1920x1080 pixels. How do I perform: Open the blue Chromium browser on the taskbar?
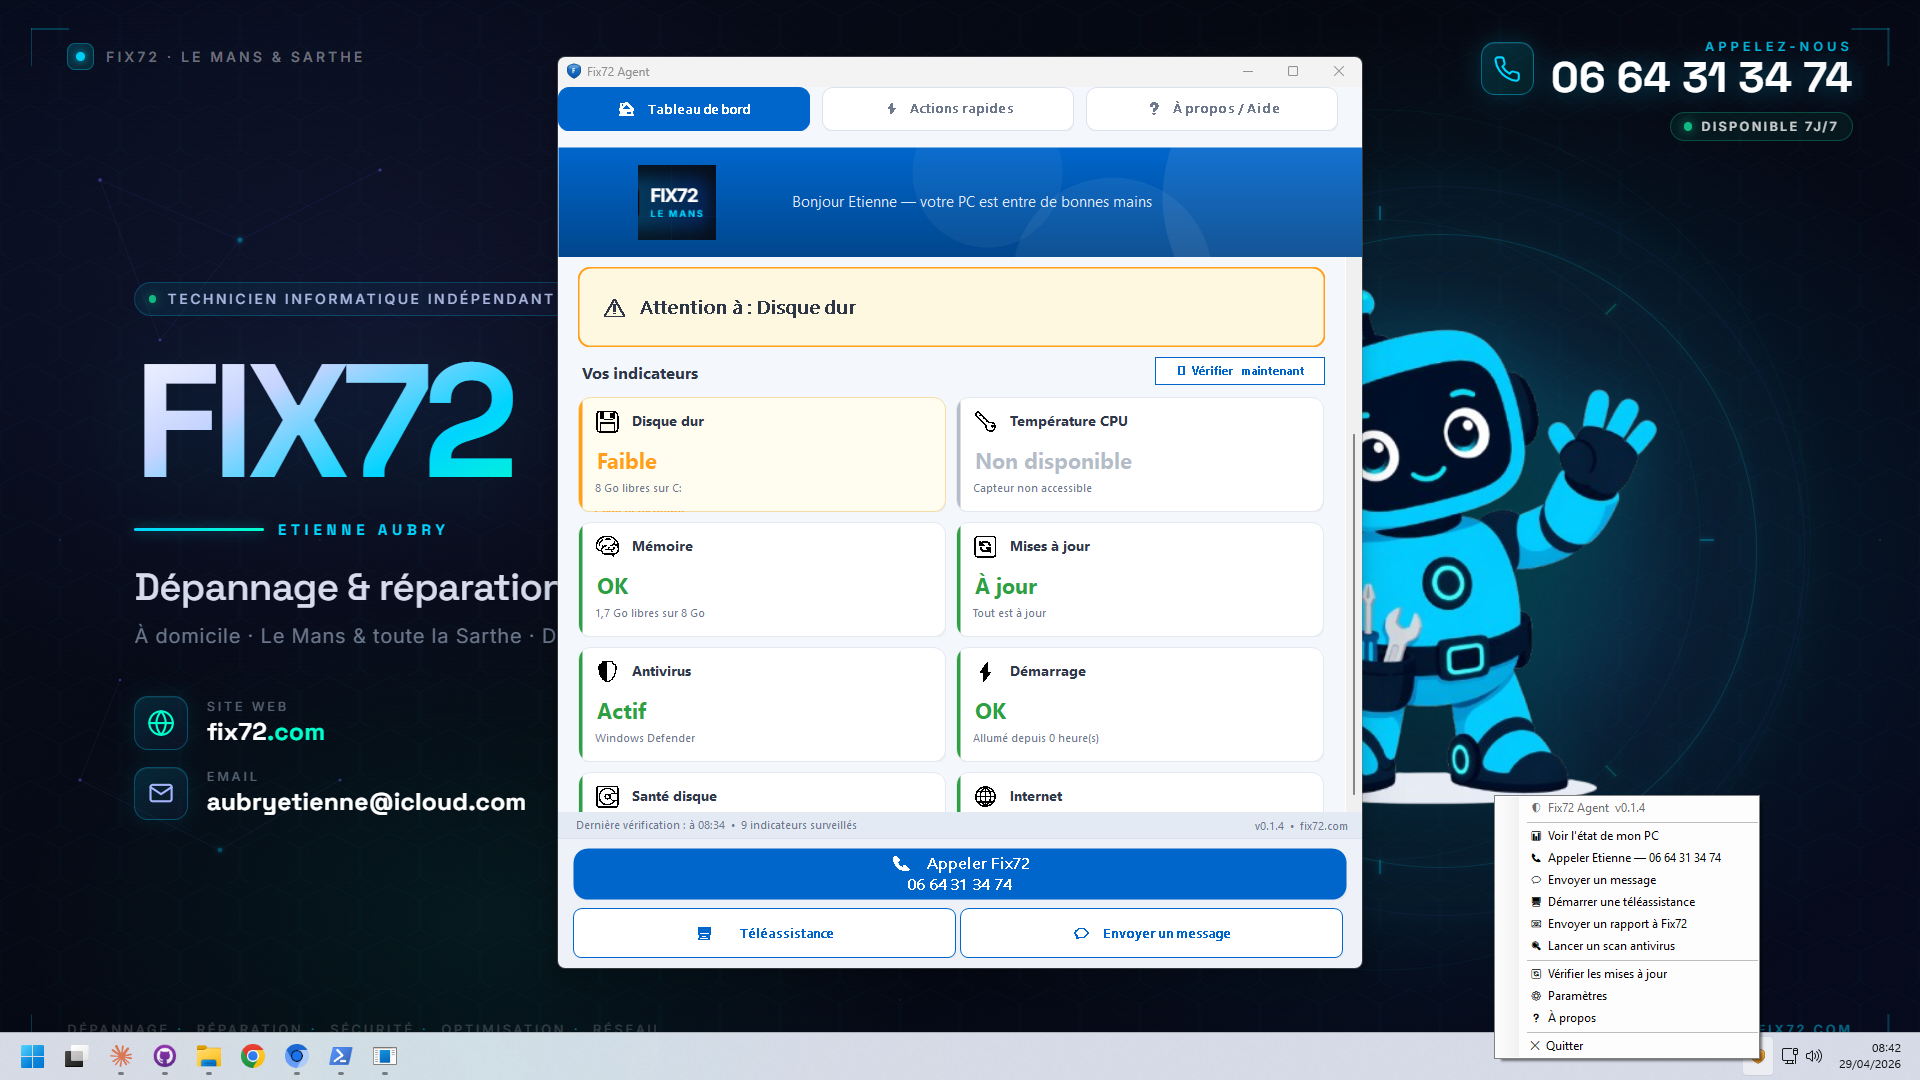(x=297, y=1056)
